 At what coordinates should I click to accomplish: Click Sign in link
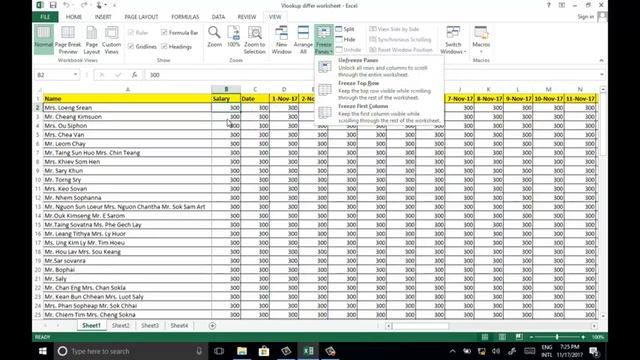pos(586,17)
